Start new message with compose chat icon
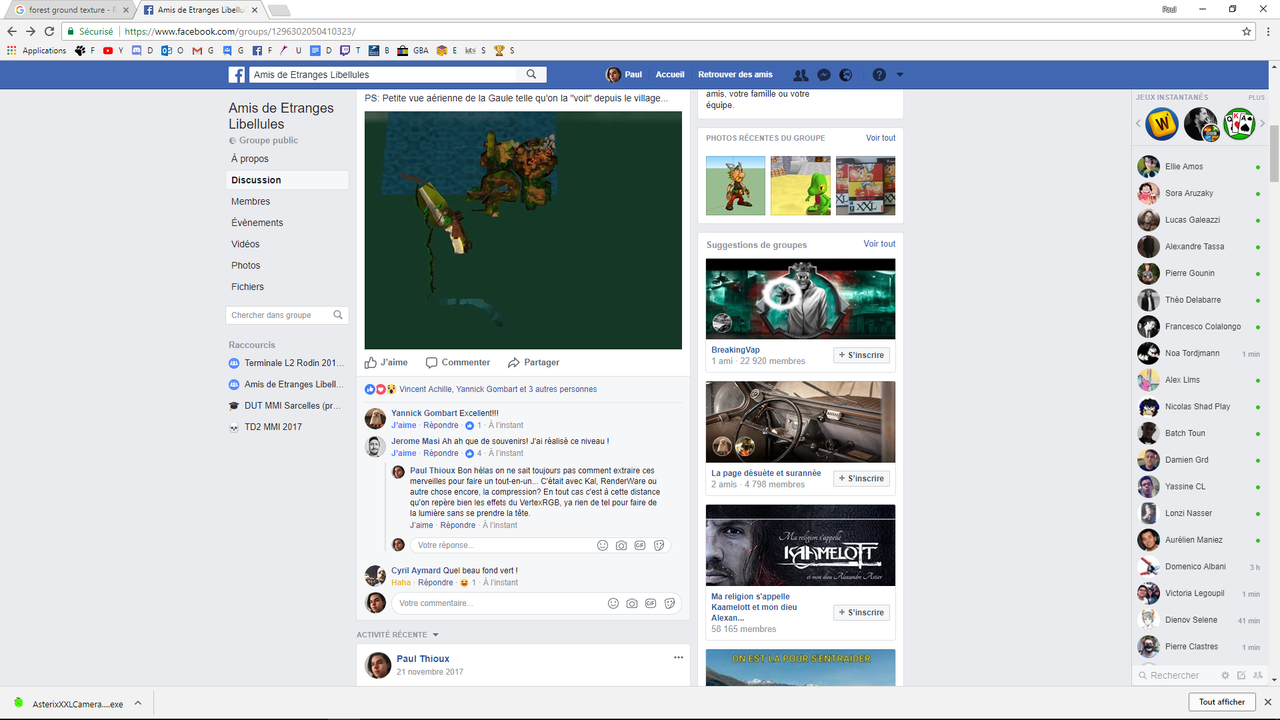1280x720 pixels. [x=1241, y=675]
